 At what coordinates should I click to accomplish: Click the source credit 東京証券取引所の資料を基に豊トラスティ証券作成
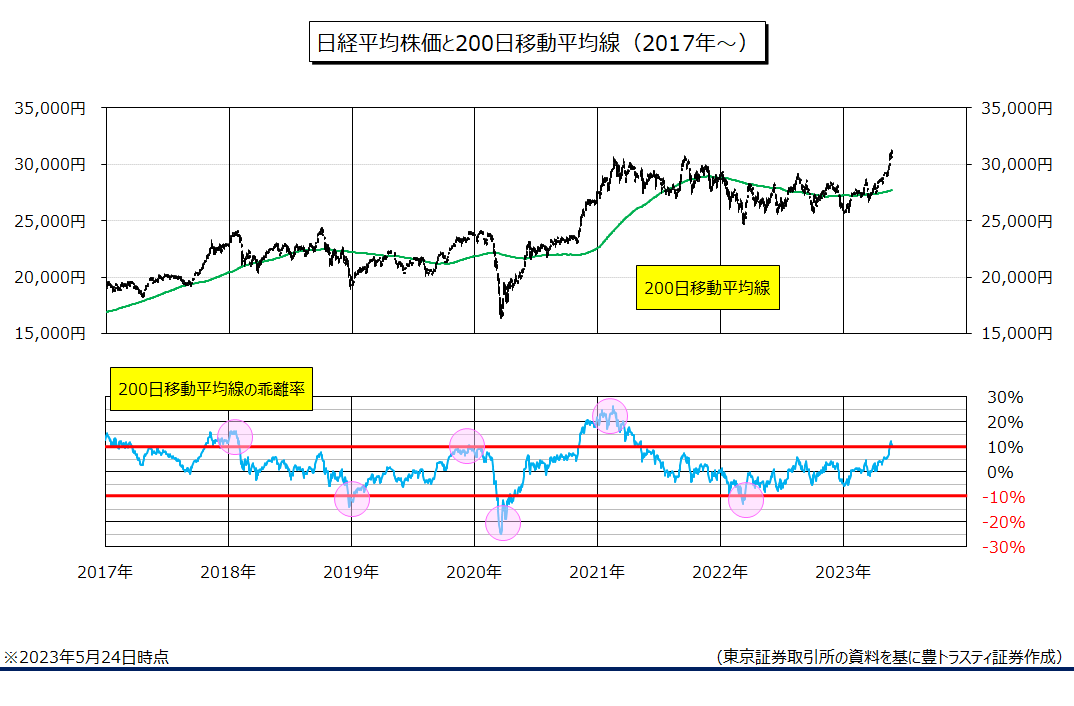click(890, 657)
